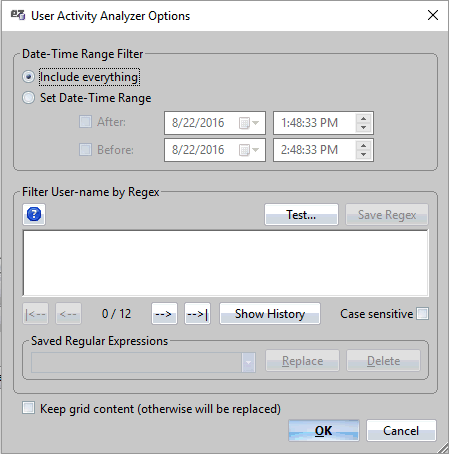Click Show History button
This screenshot has width=449, height=454.
[270, 314]
